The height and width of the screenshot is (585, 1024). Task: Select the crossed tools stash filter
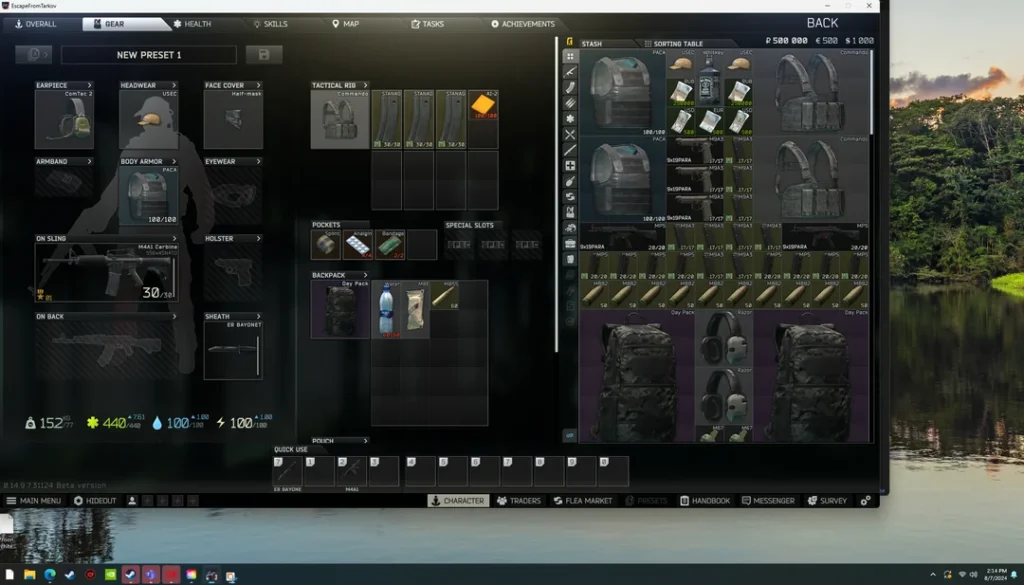tap(569, 134)
